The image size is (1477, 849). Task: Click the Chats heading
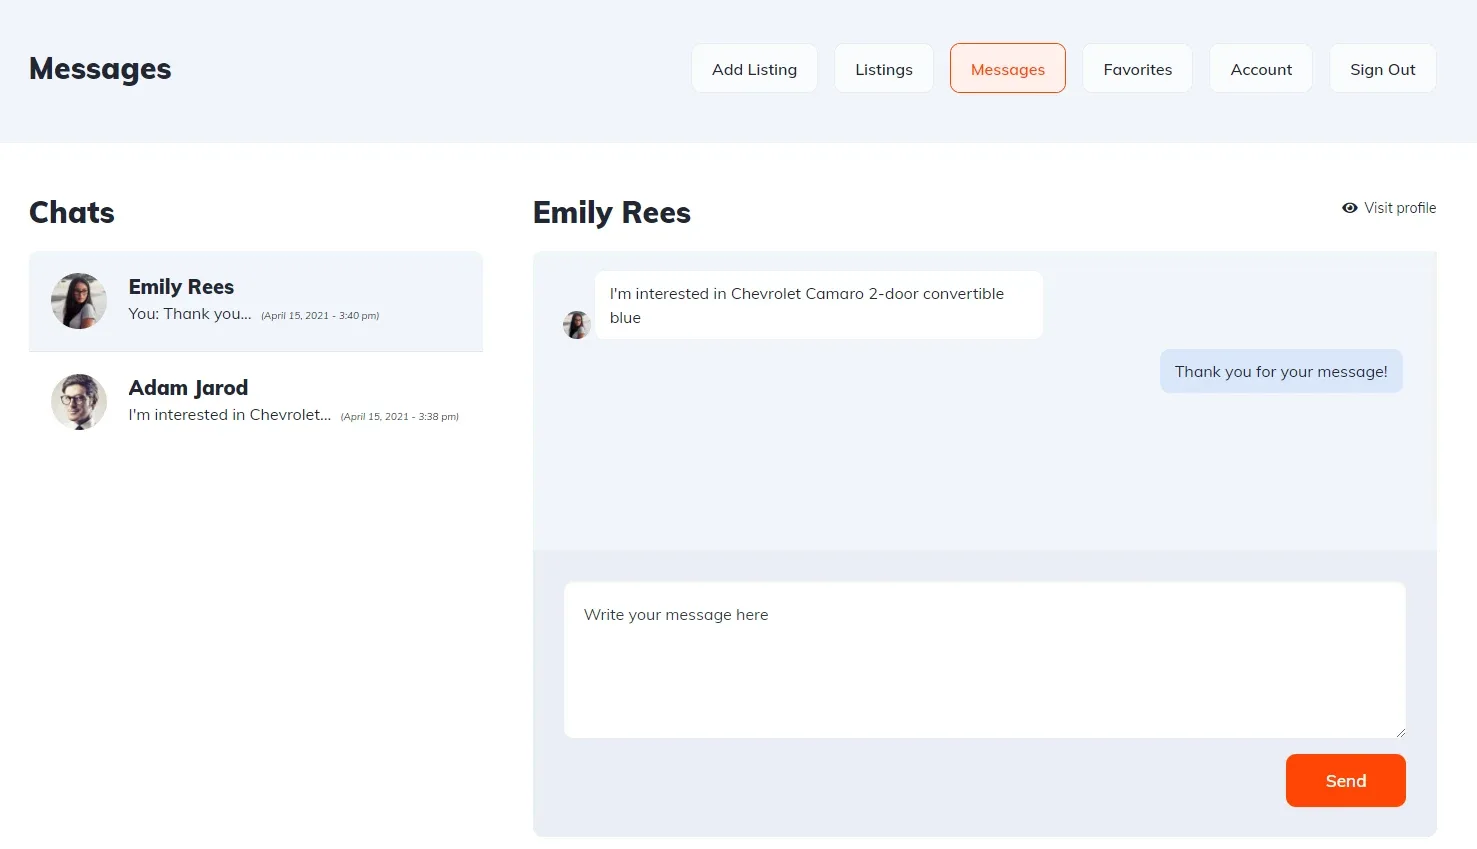click(72, 213)
